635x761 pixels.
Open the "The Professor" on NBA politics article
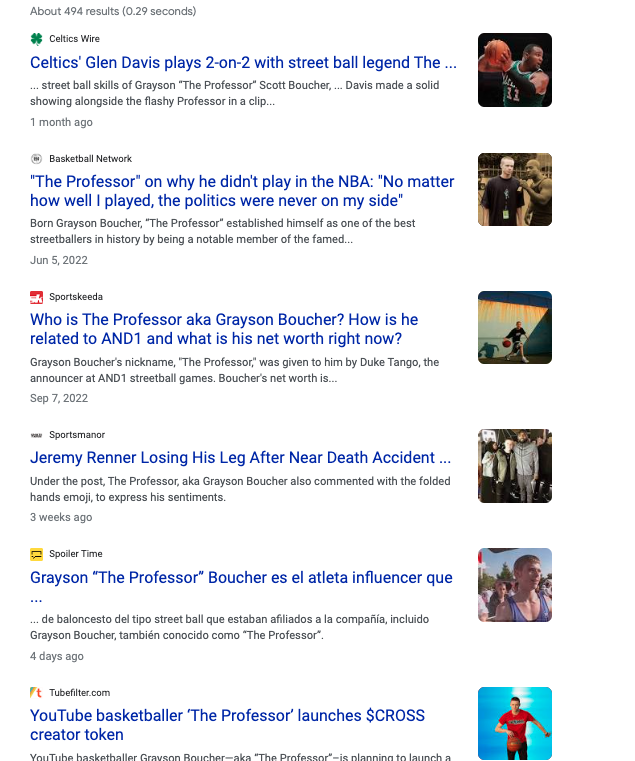point(242,191)
